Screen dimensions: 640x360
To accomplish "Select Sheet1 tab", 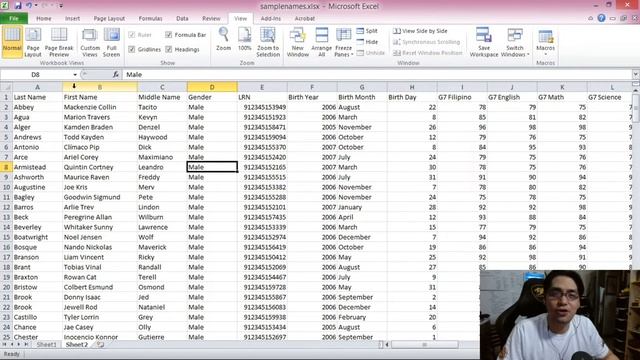I will pyautogui.click(x=46, y=344).
